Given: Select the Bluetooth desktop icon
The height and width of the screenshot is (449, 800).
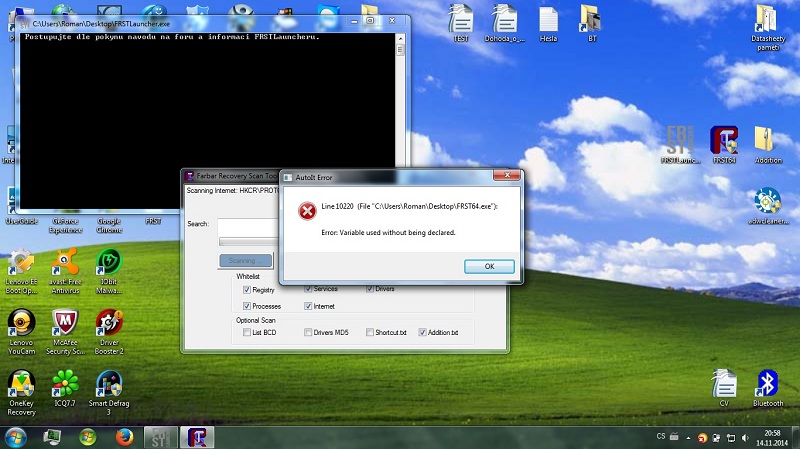Looking at the screenshot, I should (768, 388).
